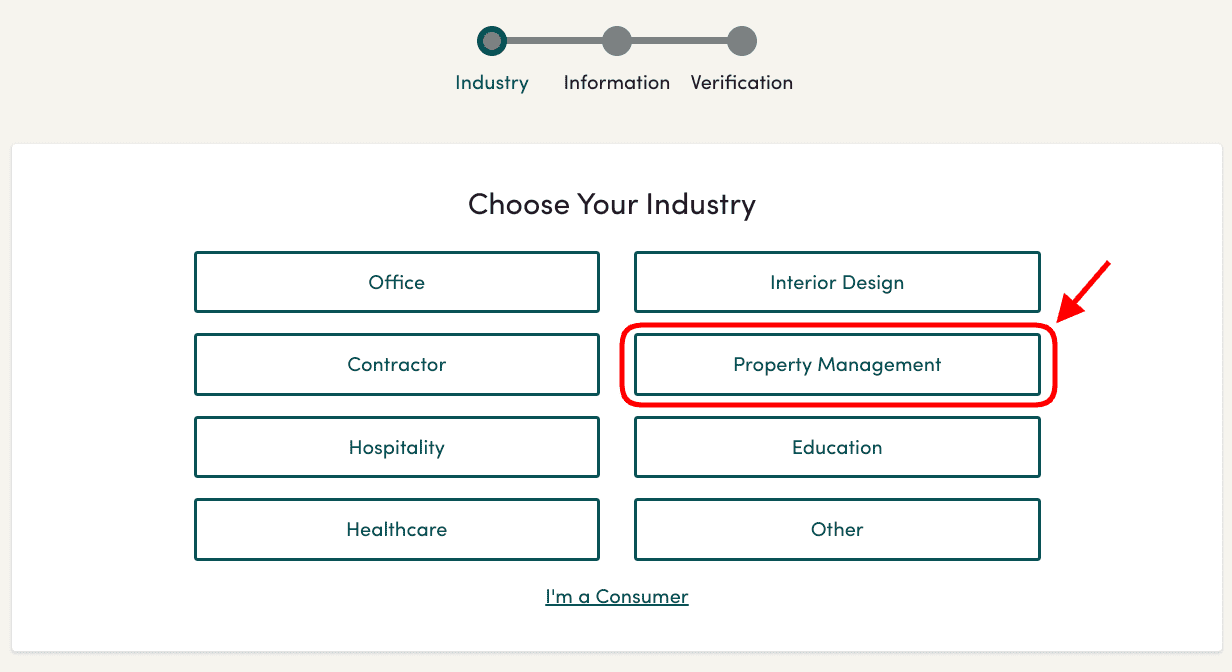Click the filled Industry step circle
1232x672 pixels.
(492, 41)
